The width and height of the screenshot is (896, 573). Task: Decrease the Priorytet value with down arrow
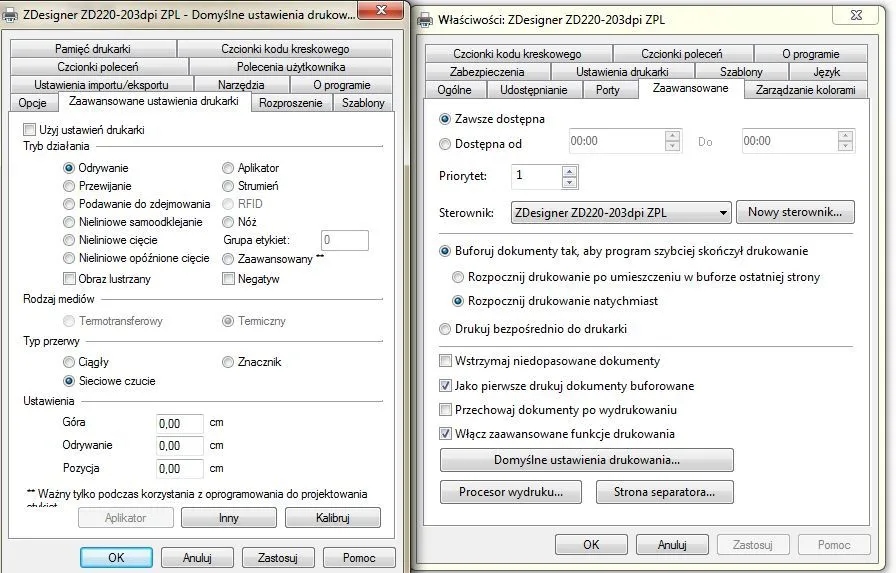coord(569,183)
